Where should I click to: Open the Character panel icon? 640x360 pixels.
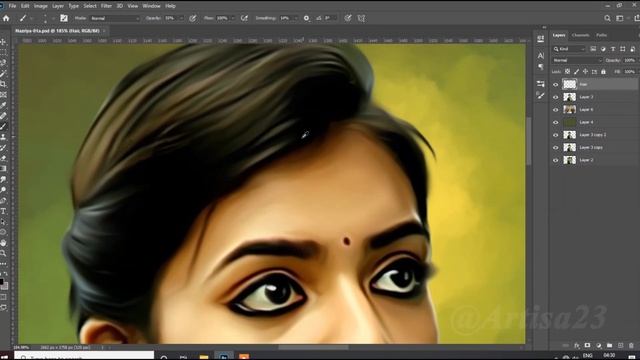(540, 55)
